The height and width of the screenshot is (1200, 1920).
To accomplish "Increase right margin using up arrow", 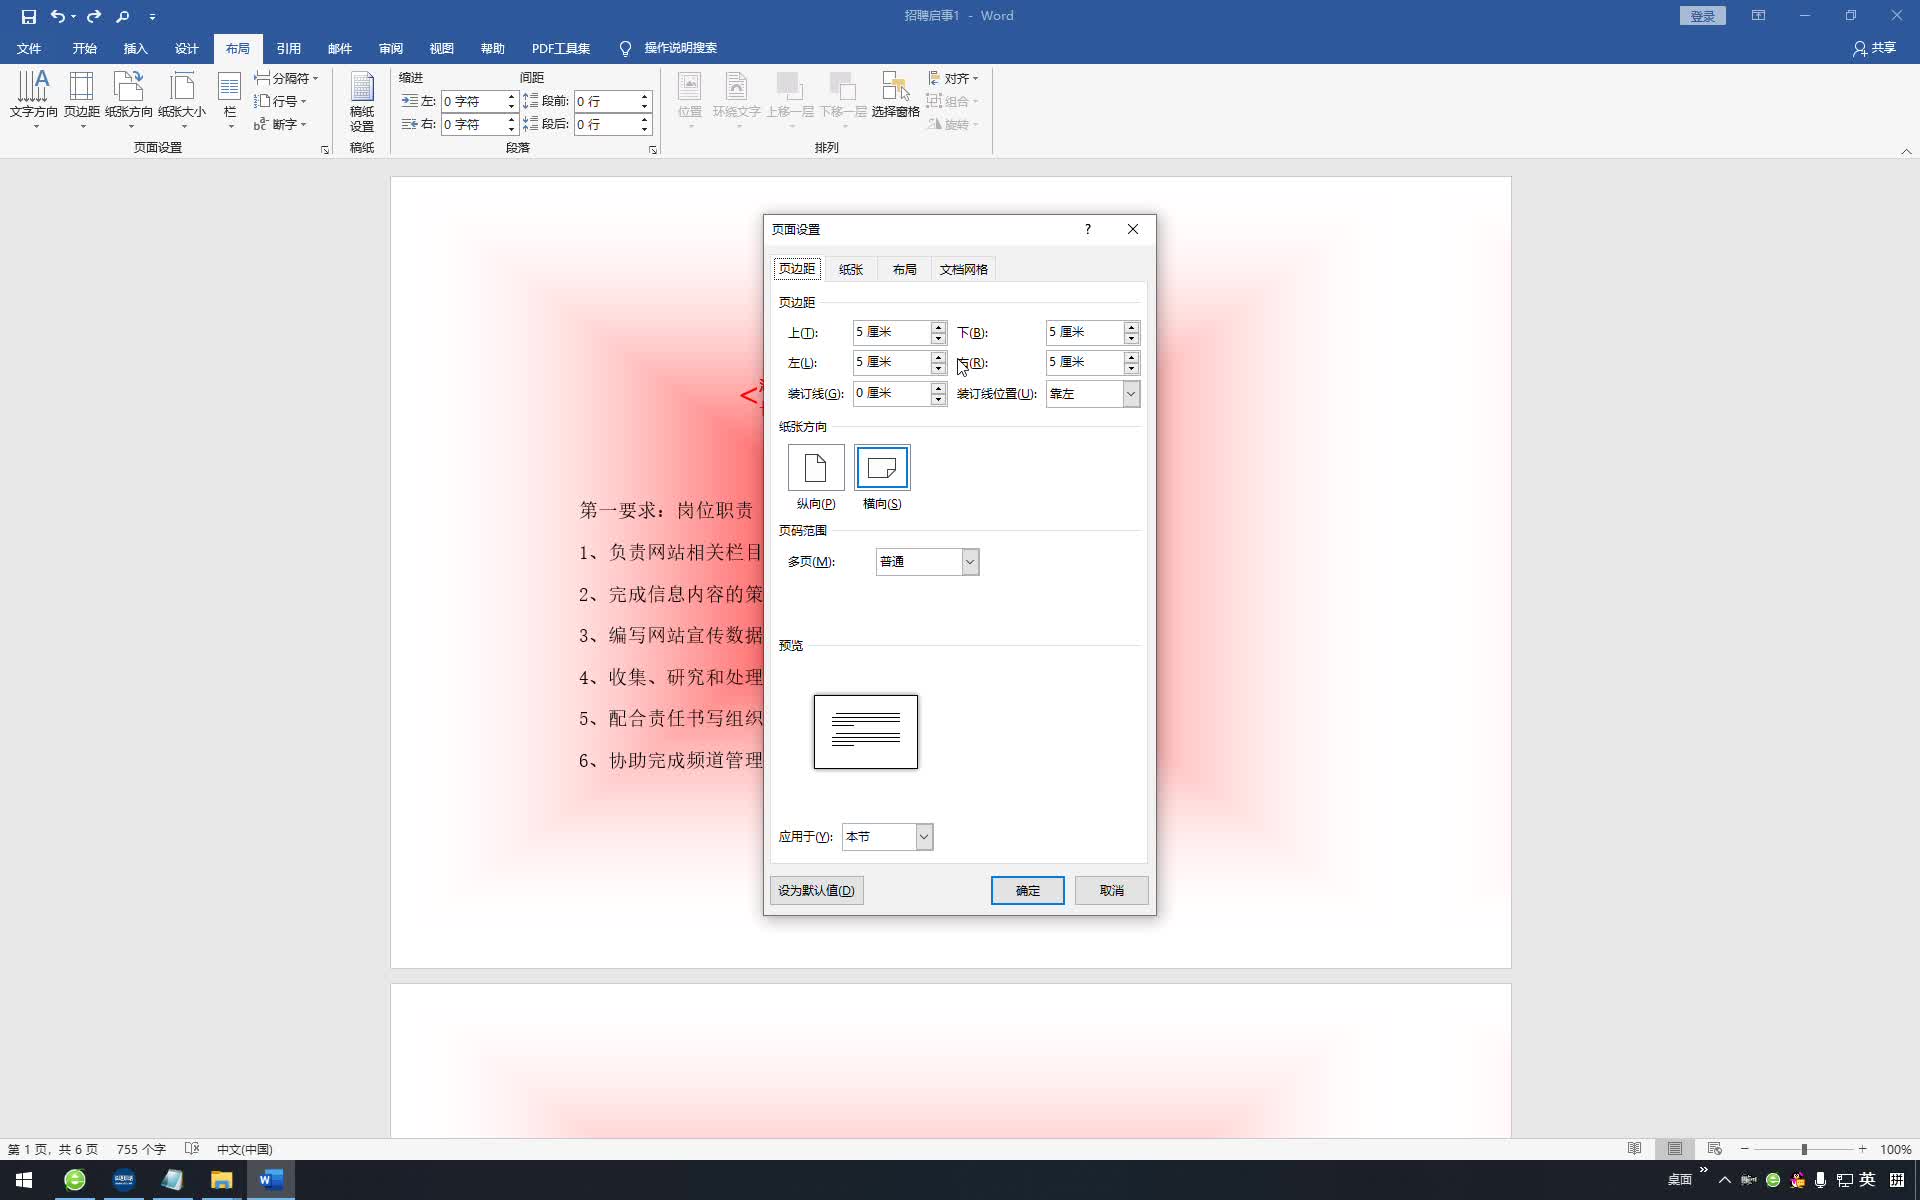I will 1131,357.
